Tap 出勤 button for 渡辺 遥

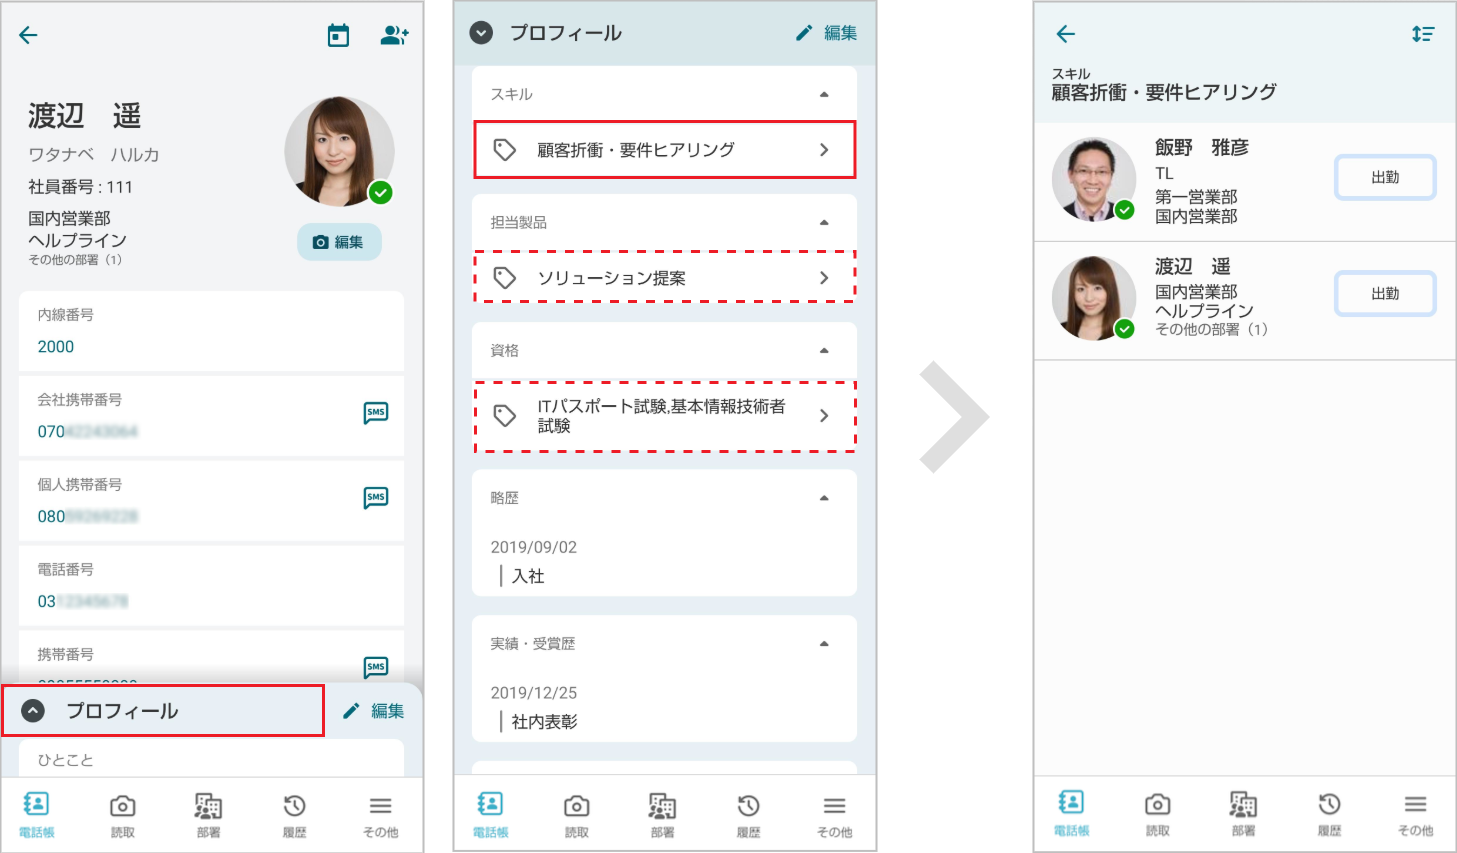click(x=1385, y=294)
